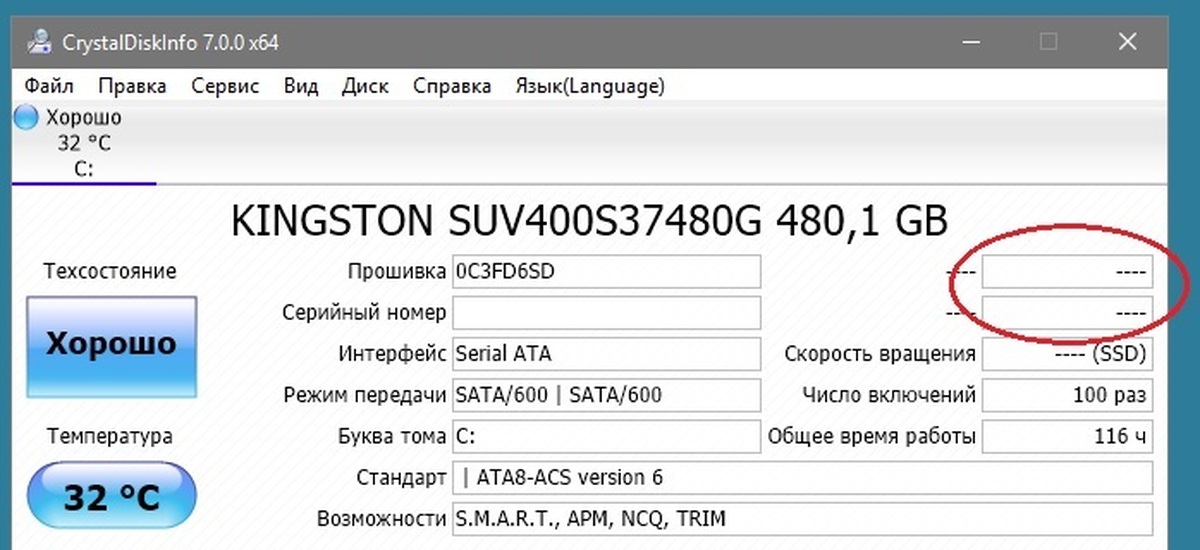The height and width of the screenshot is (550, 1200).
Task: Click the 100 раз power-on count field
Action: coord(1067,394)
